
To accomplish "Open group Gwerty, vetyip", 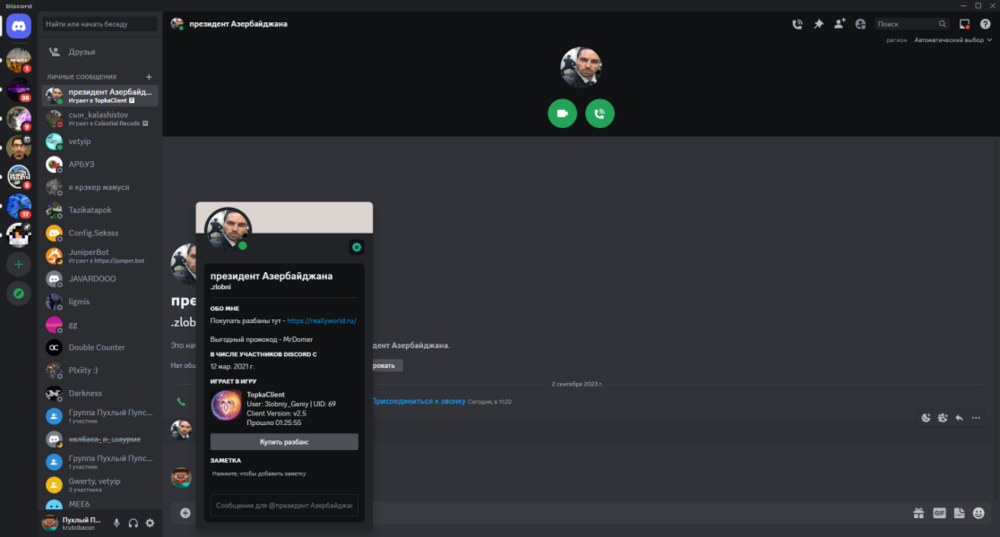I will [99, 485].
